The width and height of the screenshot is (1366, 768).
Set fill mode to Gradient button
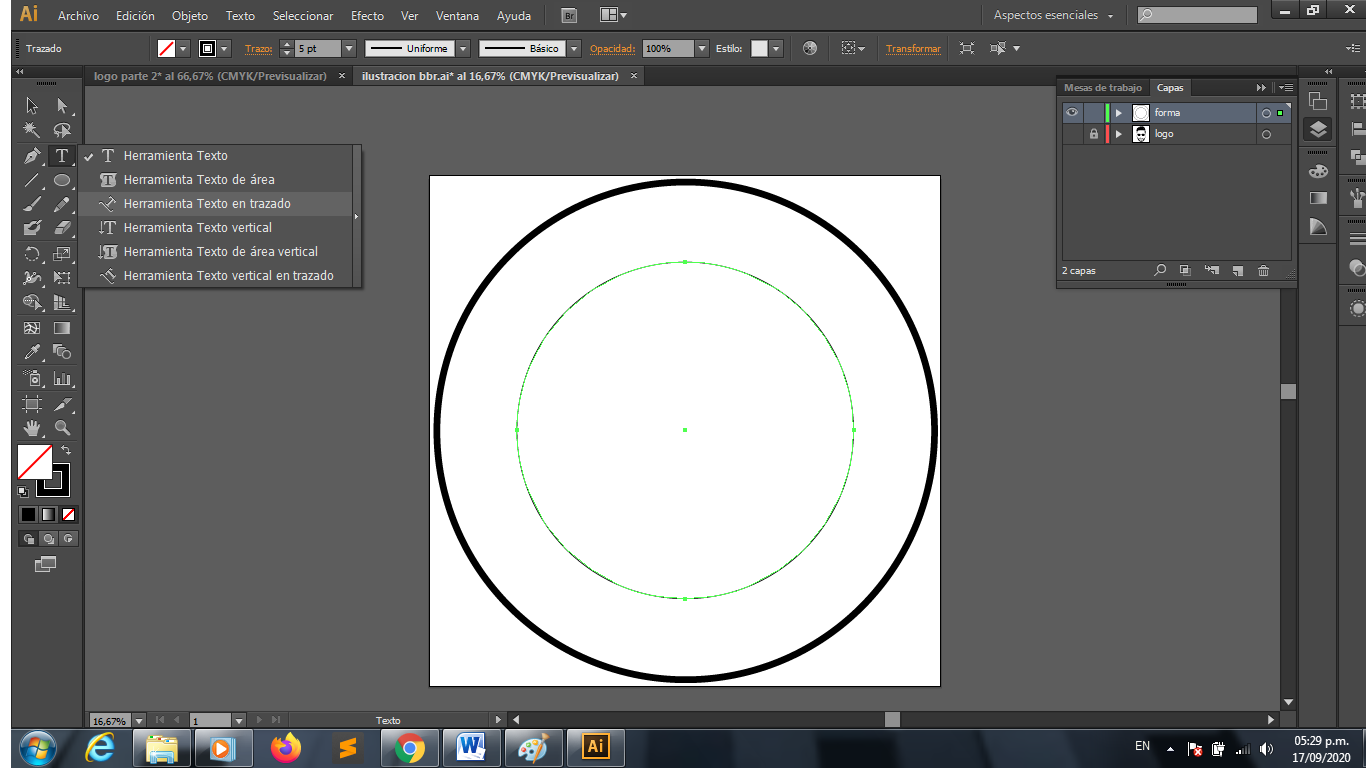48,515
